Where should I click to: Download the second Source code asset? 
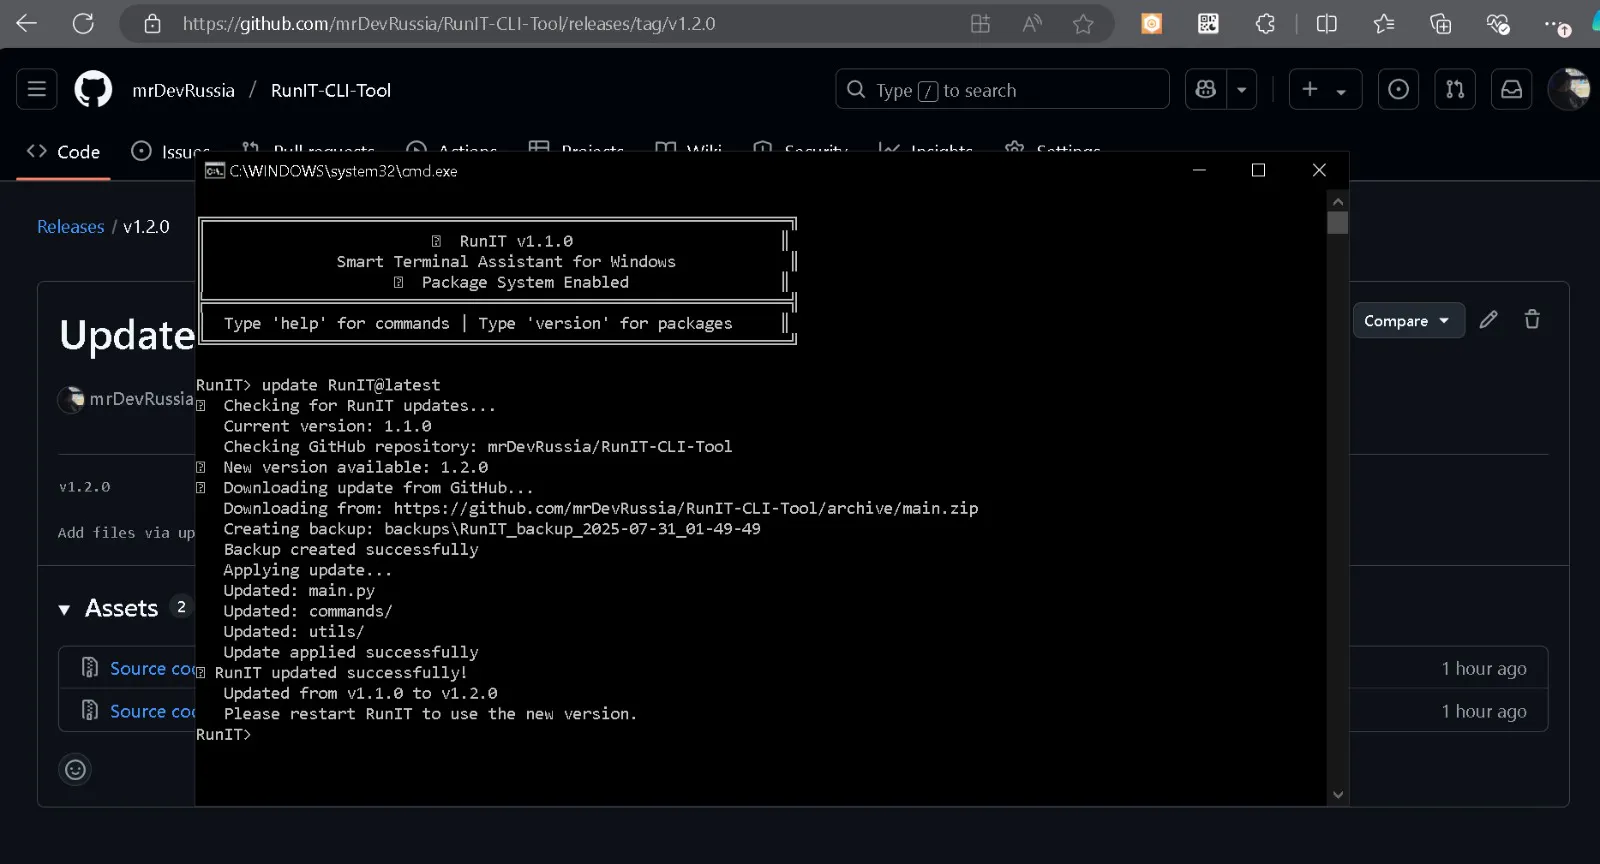pyautogui.click(x=152, y=711)
